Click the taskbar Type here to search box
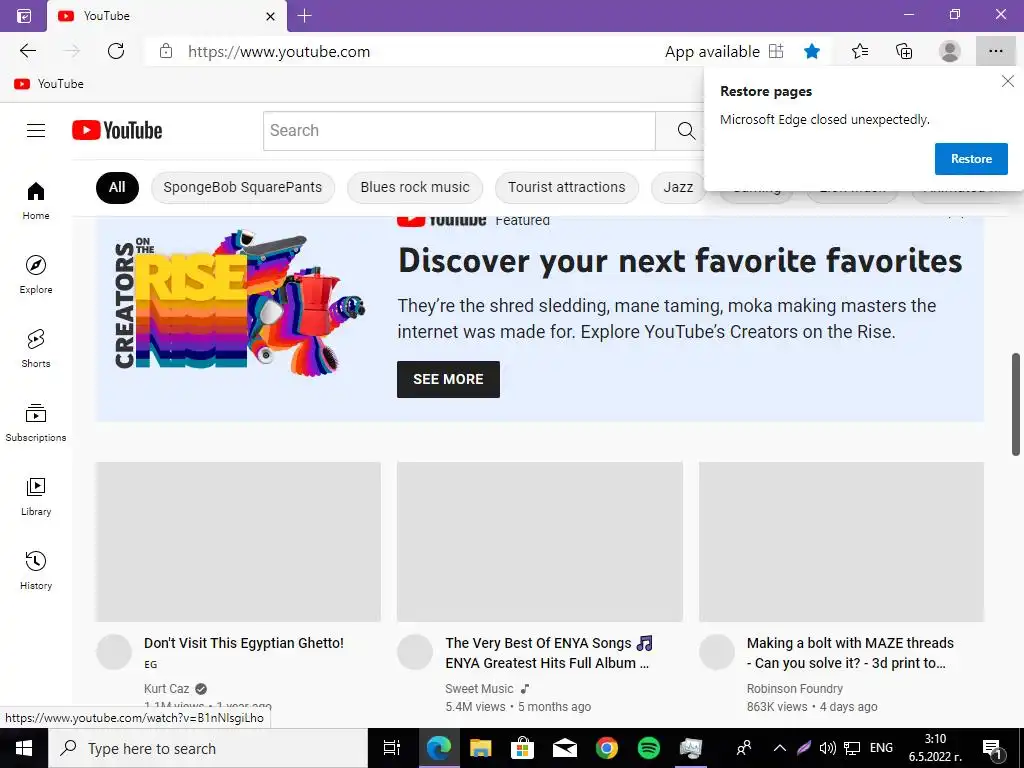 point(208,748)
